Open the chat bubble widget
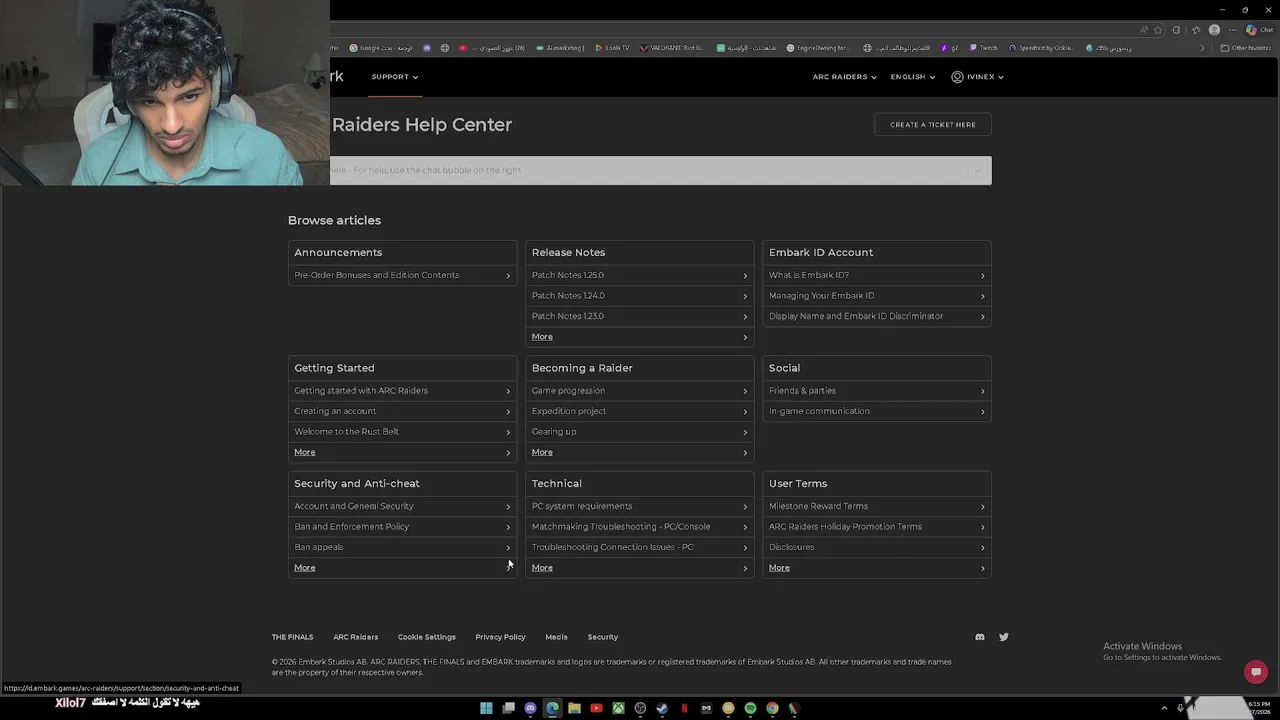This screenshot has width=1280, height=720. click(1257, 672)
